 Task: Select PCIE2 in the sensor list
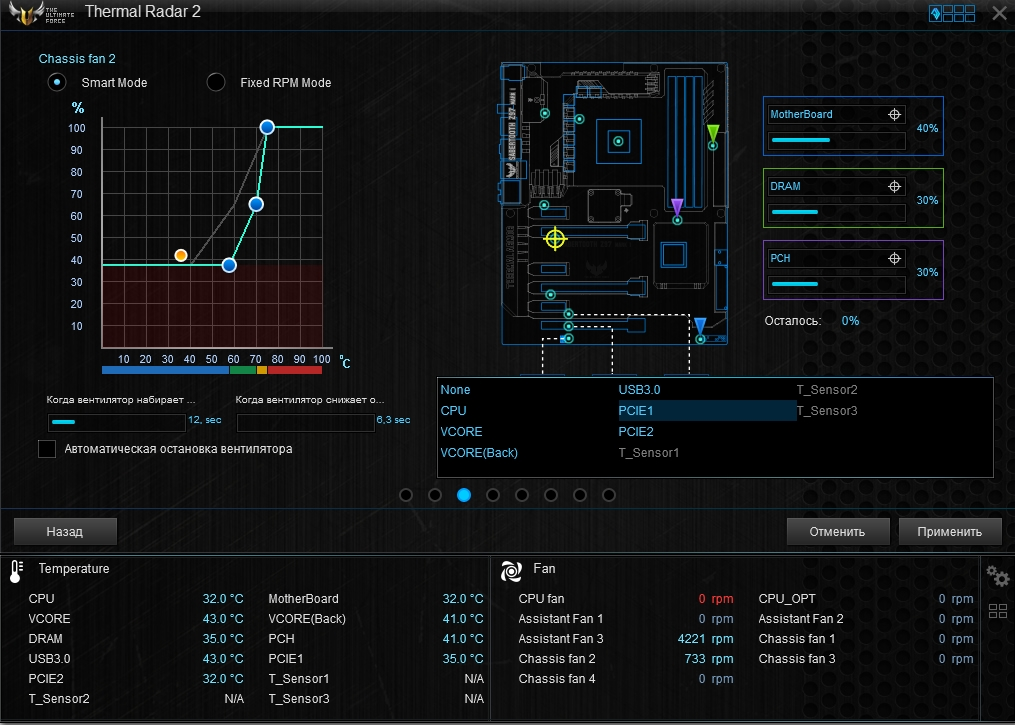[x=636, y=432]
